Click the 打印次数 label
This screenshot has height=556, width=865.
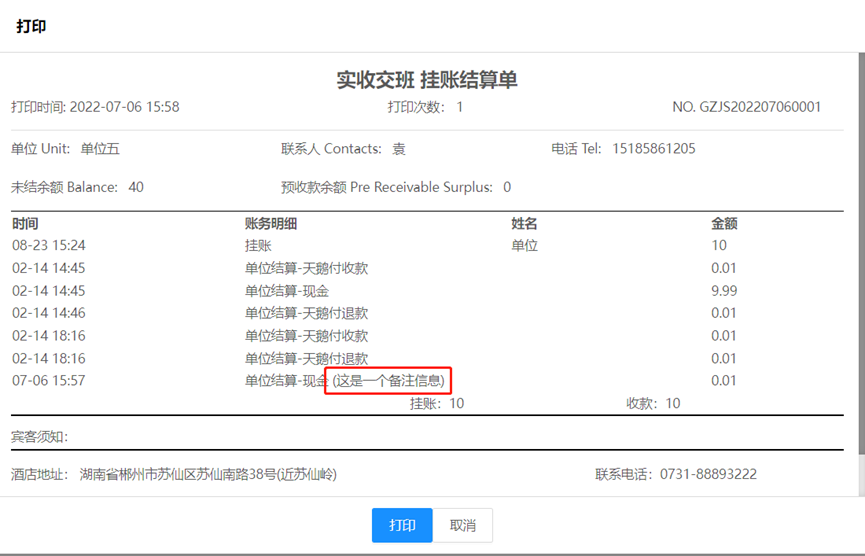[x=416, y=107]
